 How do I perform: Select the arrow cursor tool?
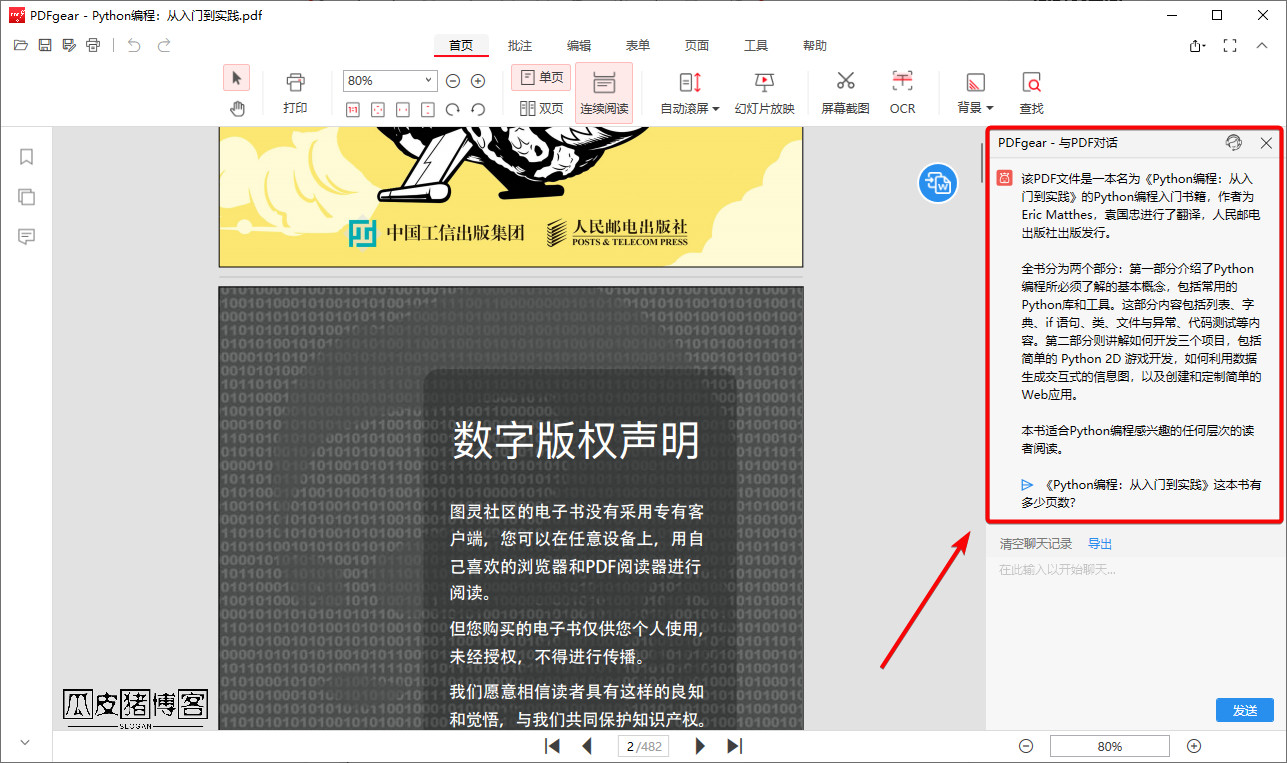pyautogui.click(x=237, y=78)
